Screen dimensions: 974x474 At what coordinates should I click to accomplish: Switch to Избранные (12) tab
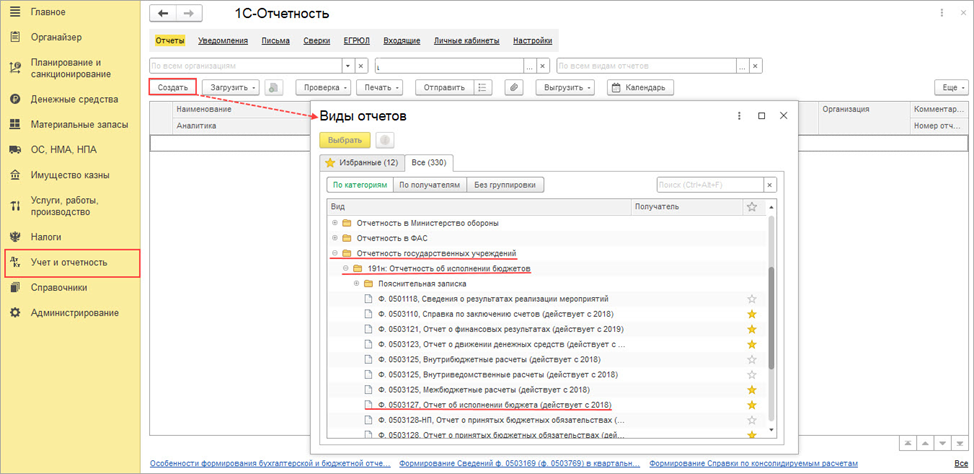click(362, 162)
